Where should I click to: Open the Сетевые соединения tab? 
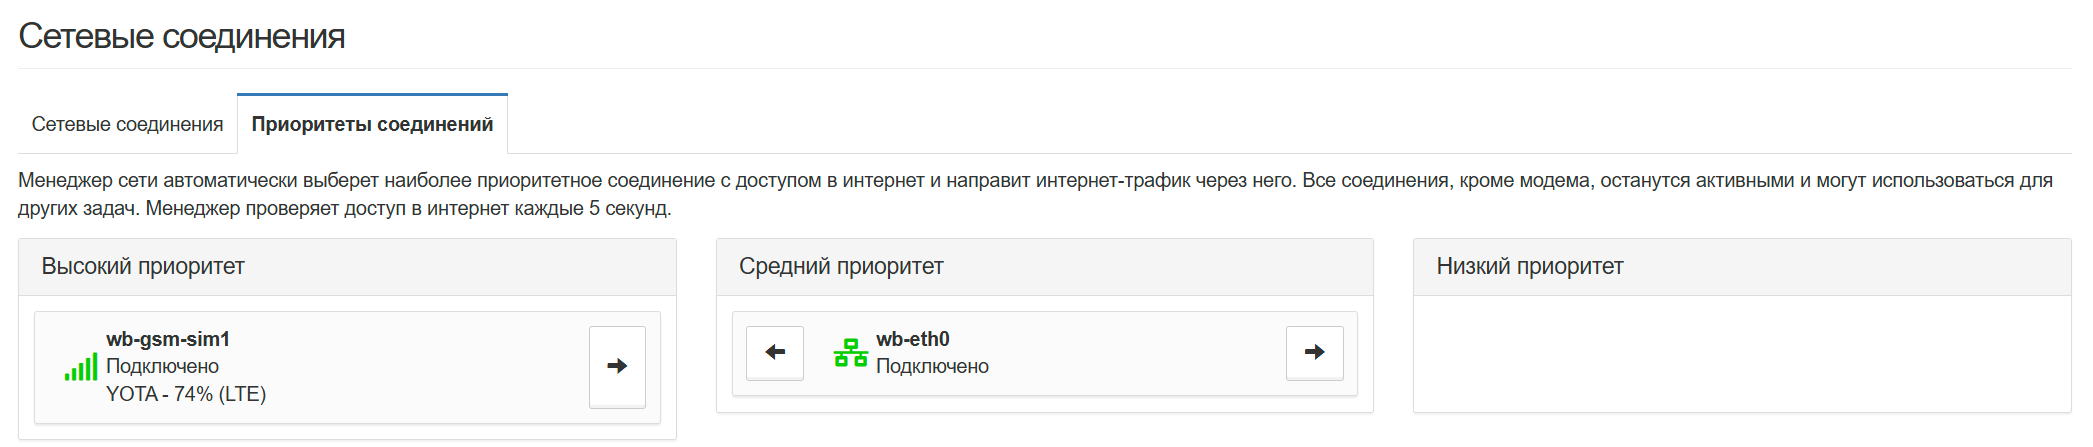[x=127, y=124]
